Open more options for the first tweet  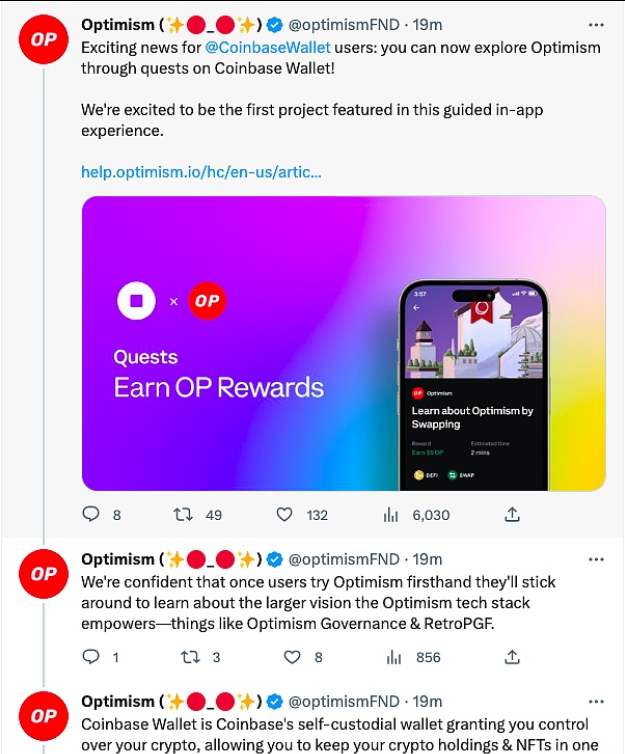click(596, 24)
